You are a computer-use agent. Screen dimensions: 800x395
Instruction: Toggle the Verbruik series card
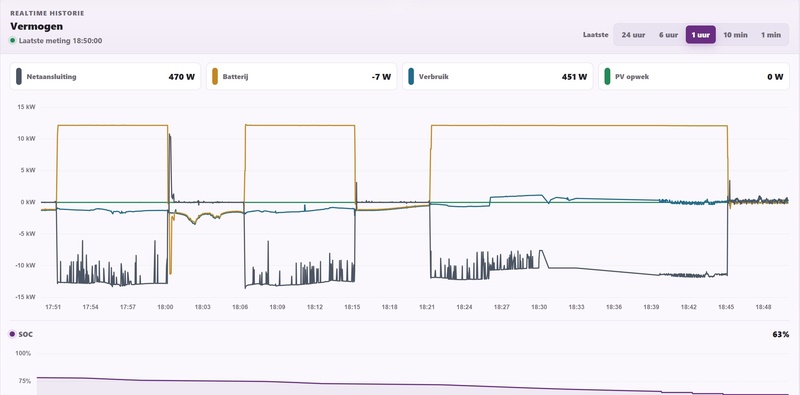point(497,77)
